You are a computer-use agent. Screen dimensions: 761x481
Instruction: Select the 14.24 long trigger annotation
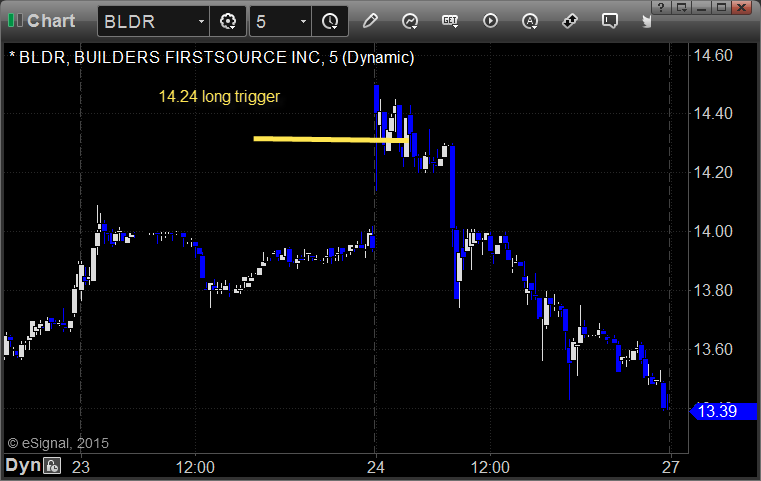pos(219,96)
